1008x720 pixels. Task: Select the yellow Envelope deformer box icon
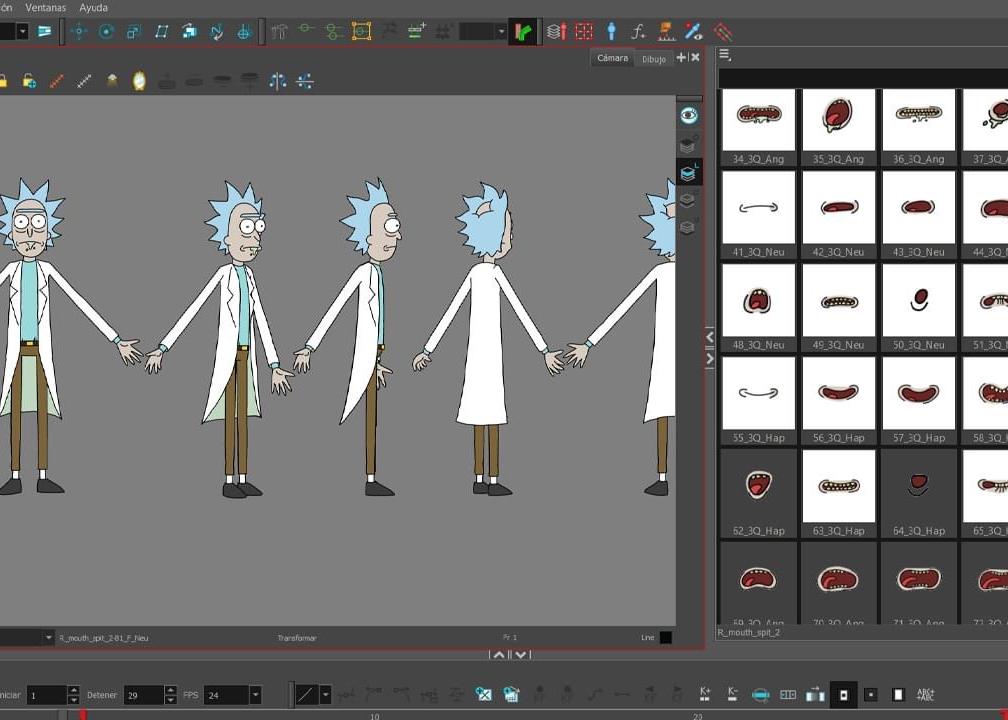point(361,31)
